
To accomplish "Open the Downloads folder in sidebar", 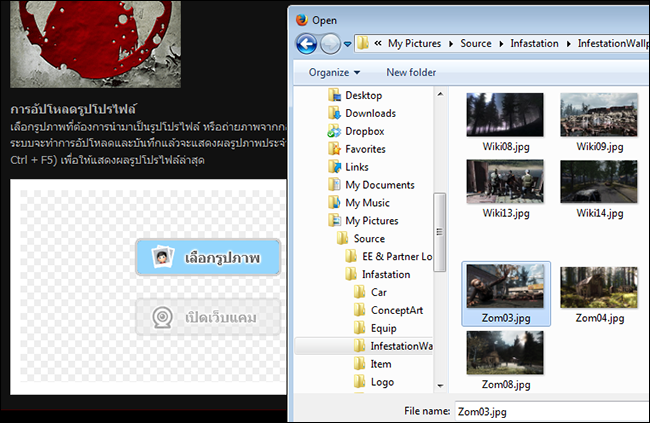I will click(370, 113).
